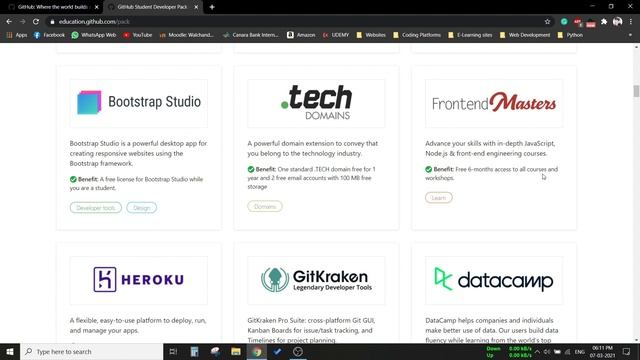Viewport: 640px width, 360px height.
Task: Close the GitHub: Where the world builds tab
Action: point(97,7)
